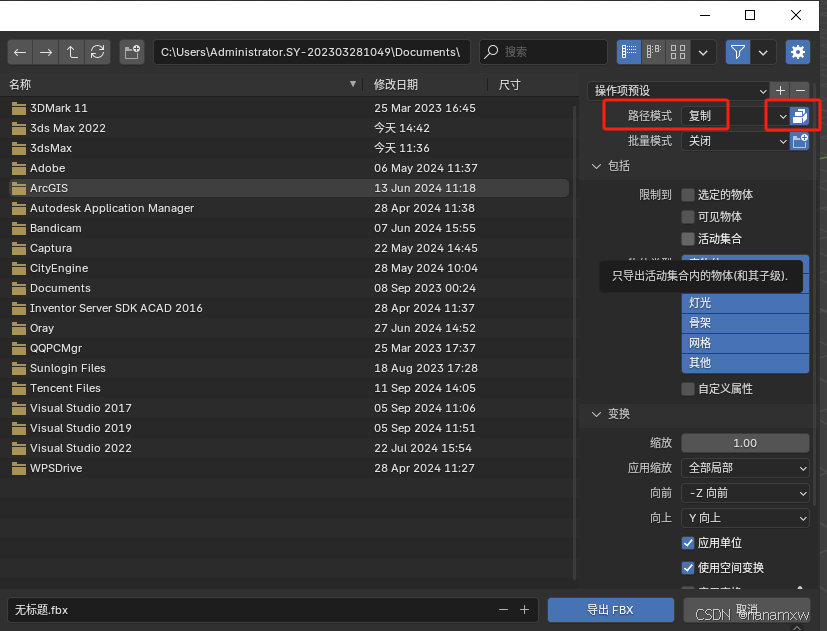Viewport: 827px width, 631px height.
Task: Adjust the scale value slider
Action: tap(745, 443)
